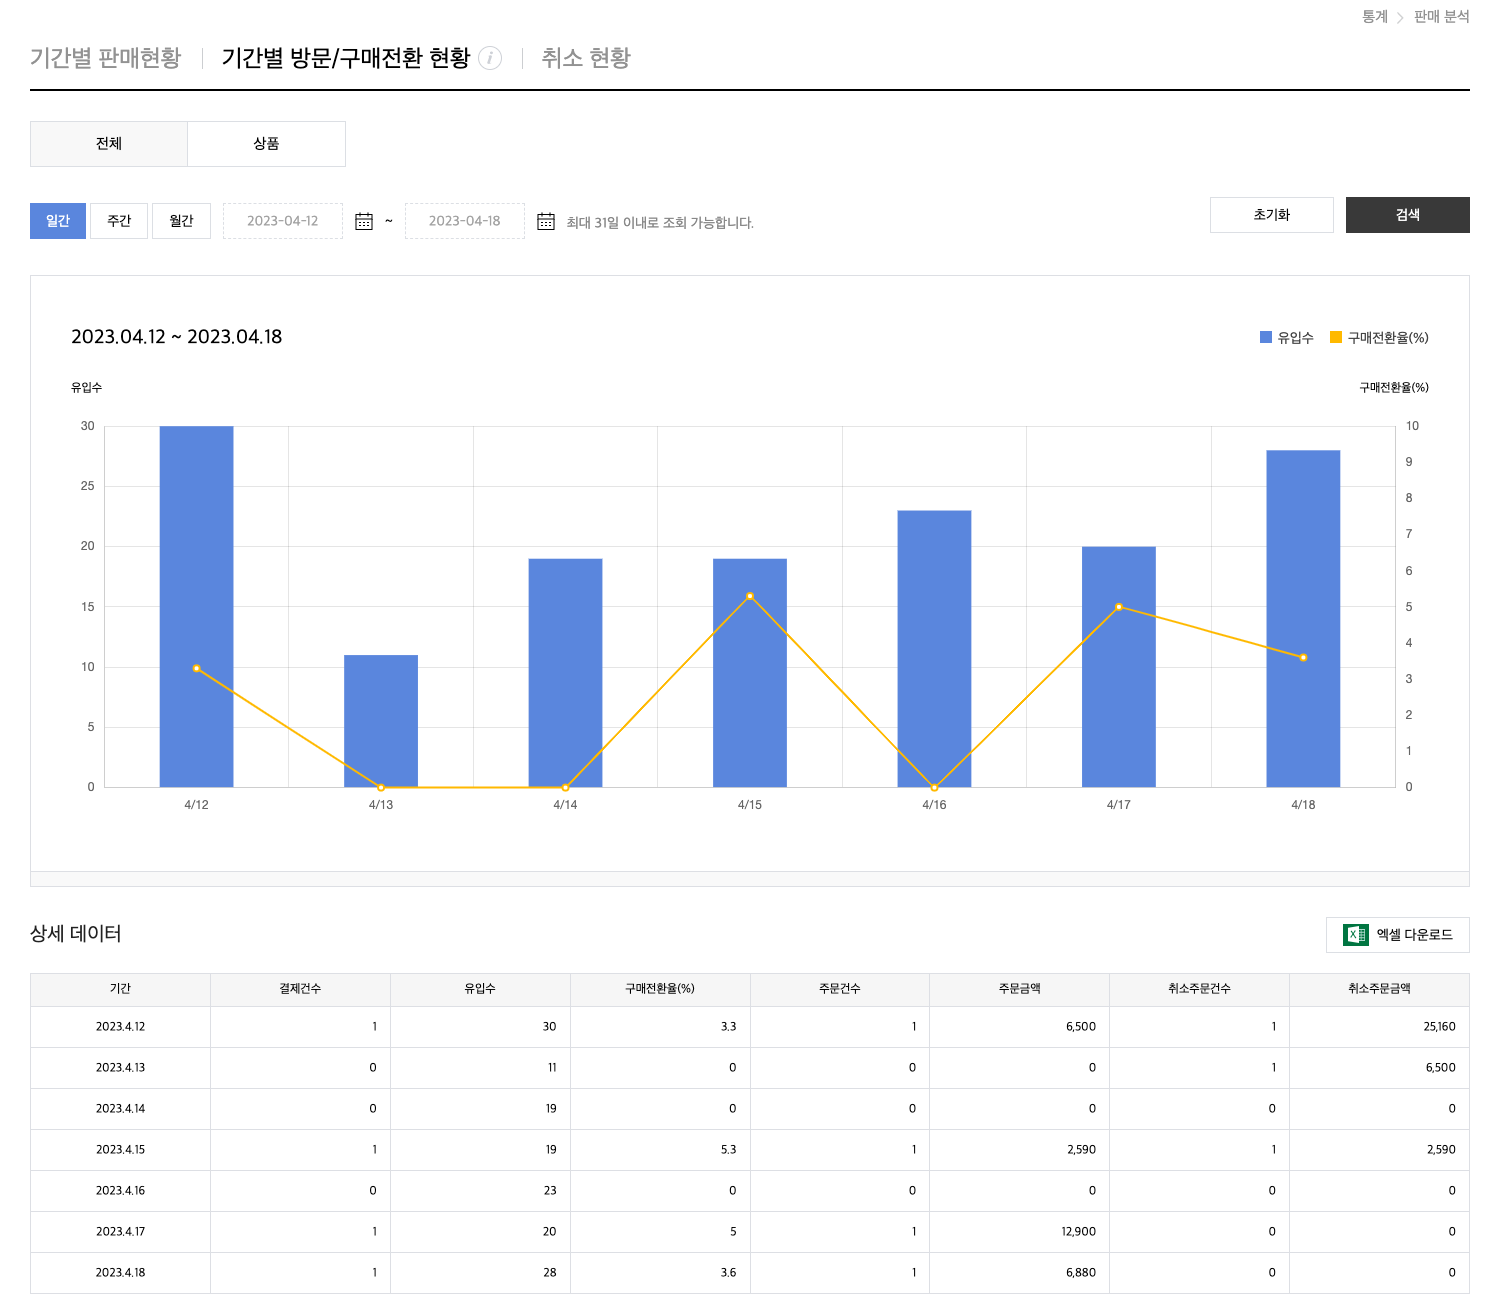Click the 통계 breadcrumb link
Viewport: 1490px width, 1314px height.
coord(1374,17)
